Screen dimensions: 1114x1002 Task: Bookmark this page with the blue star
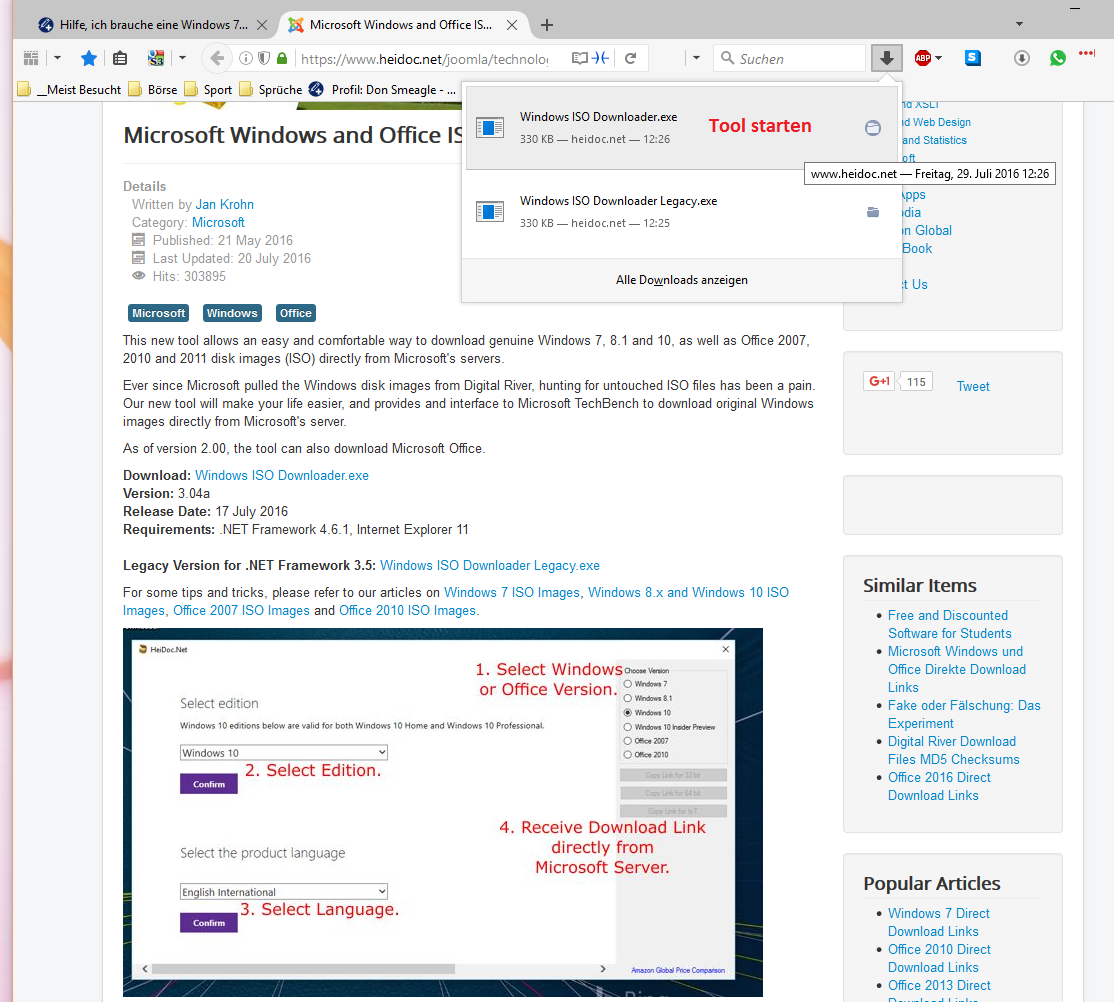tap(89, 58)
